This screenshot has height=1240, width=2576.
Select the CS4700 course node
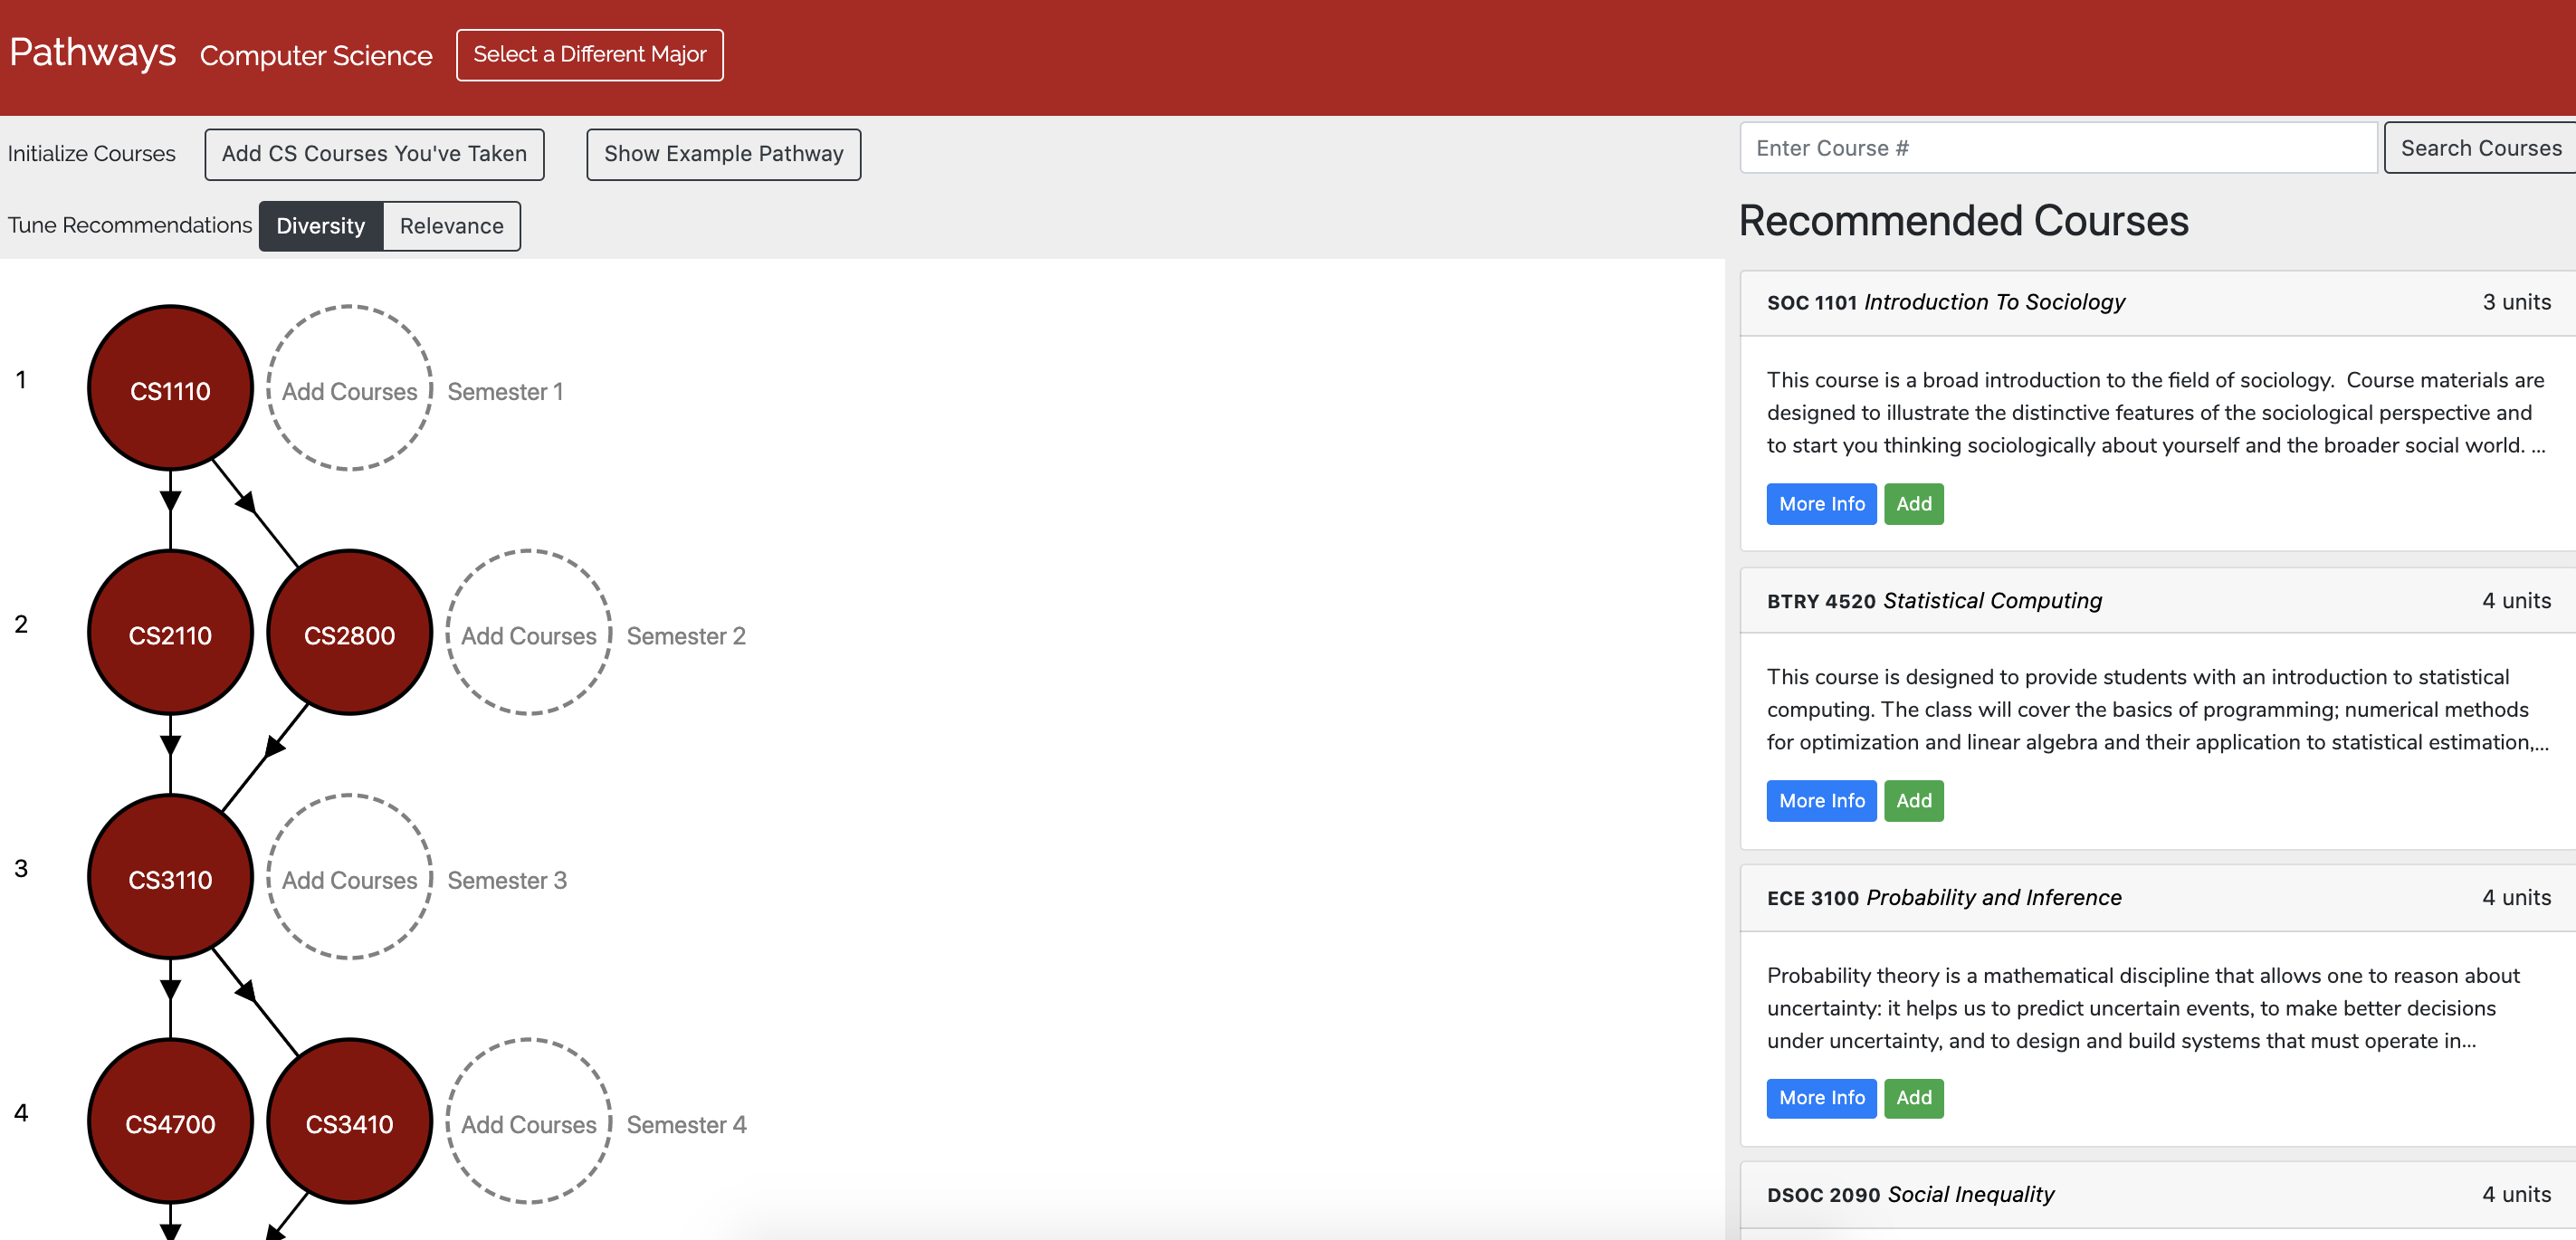(170, 1121)
